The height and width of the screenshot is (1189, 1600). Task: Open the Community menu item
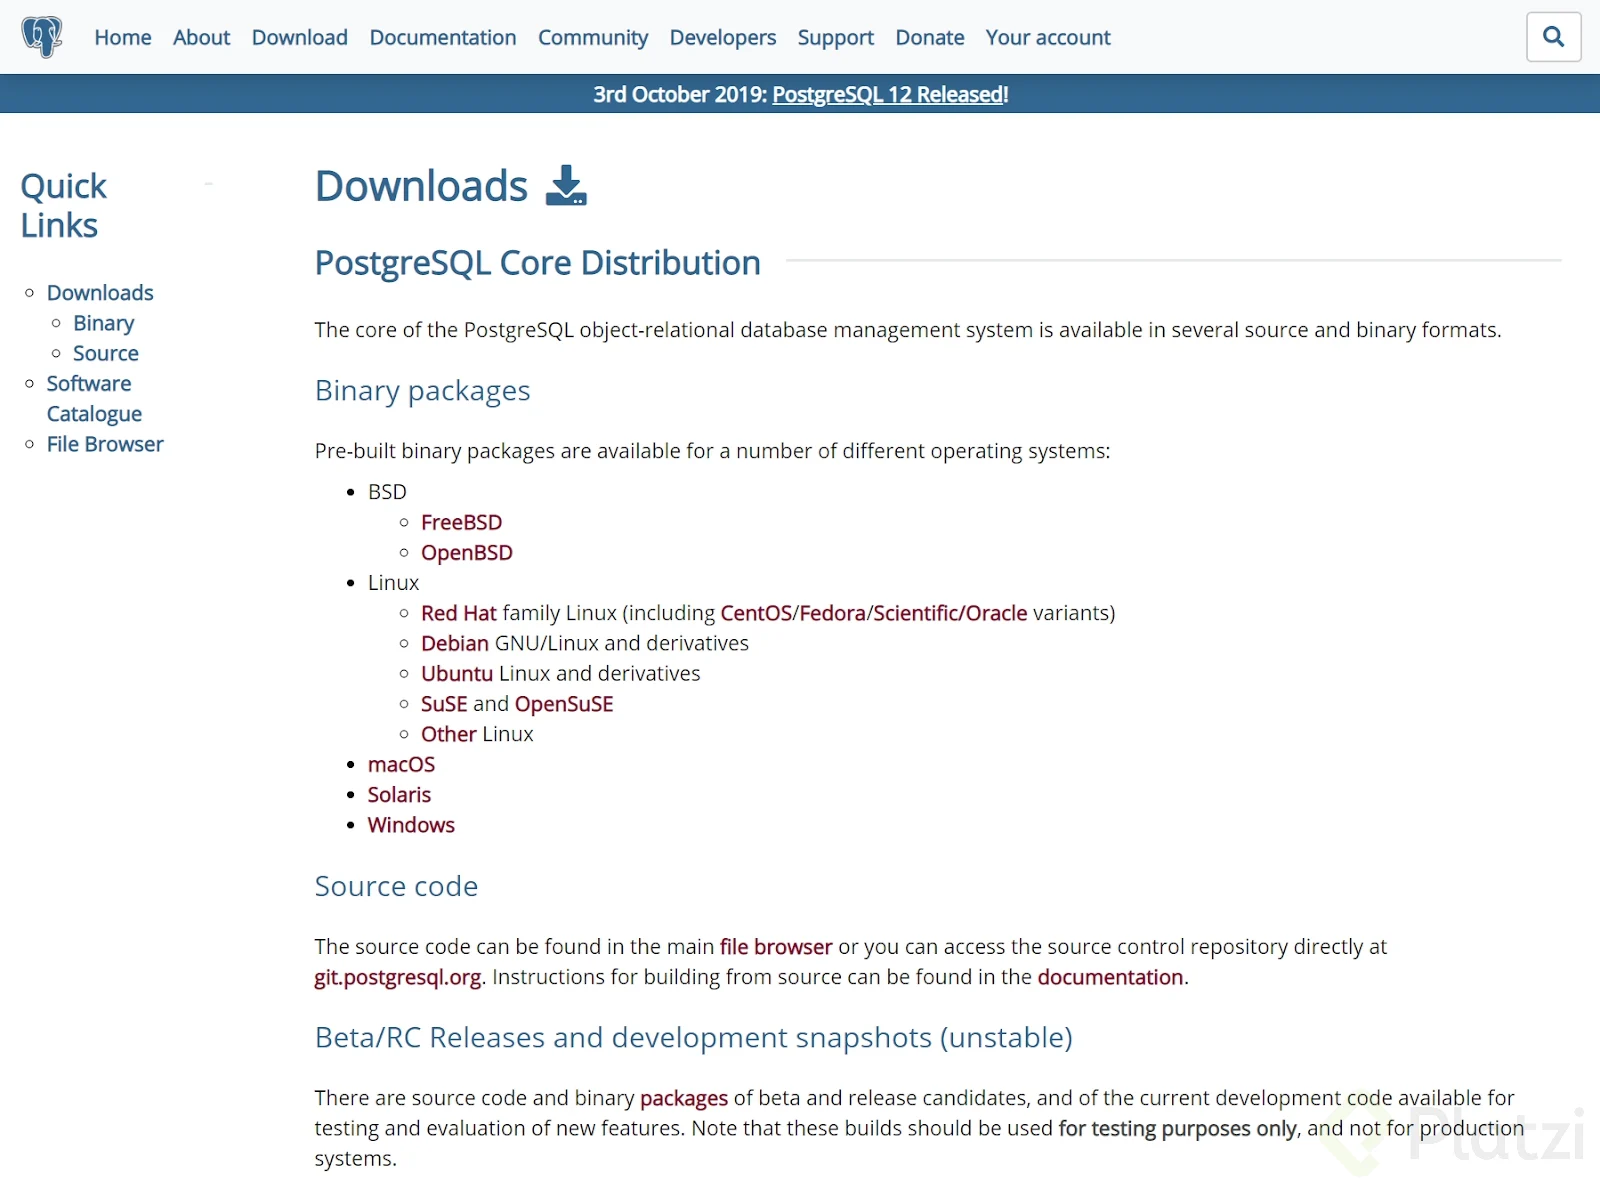(x=593, y=37)
